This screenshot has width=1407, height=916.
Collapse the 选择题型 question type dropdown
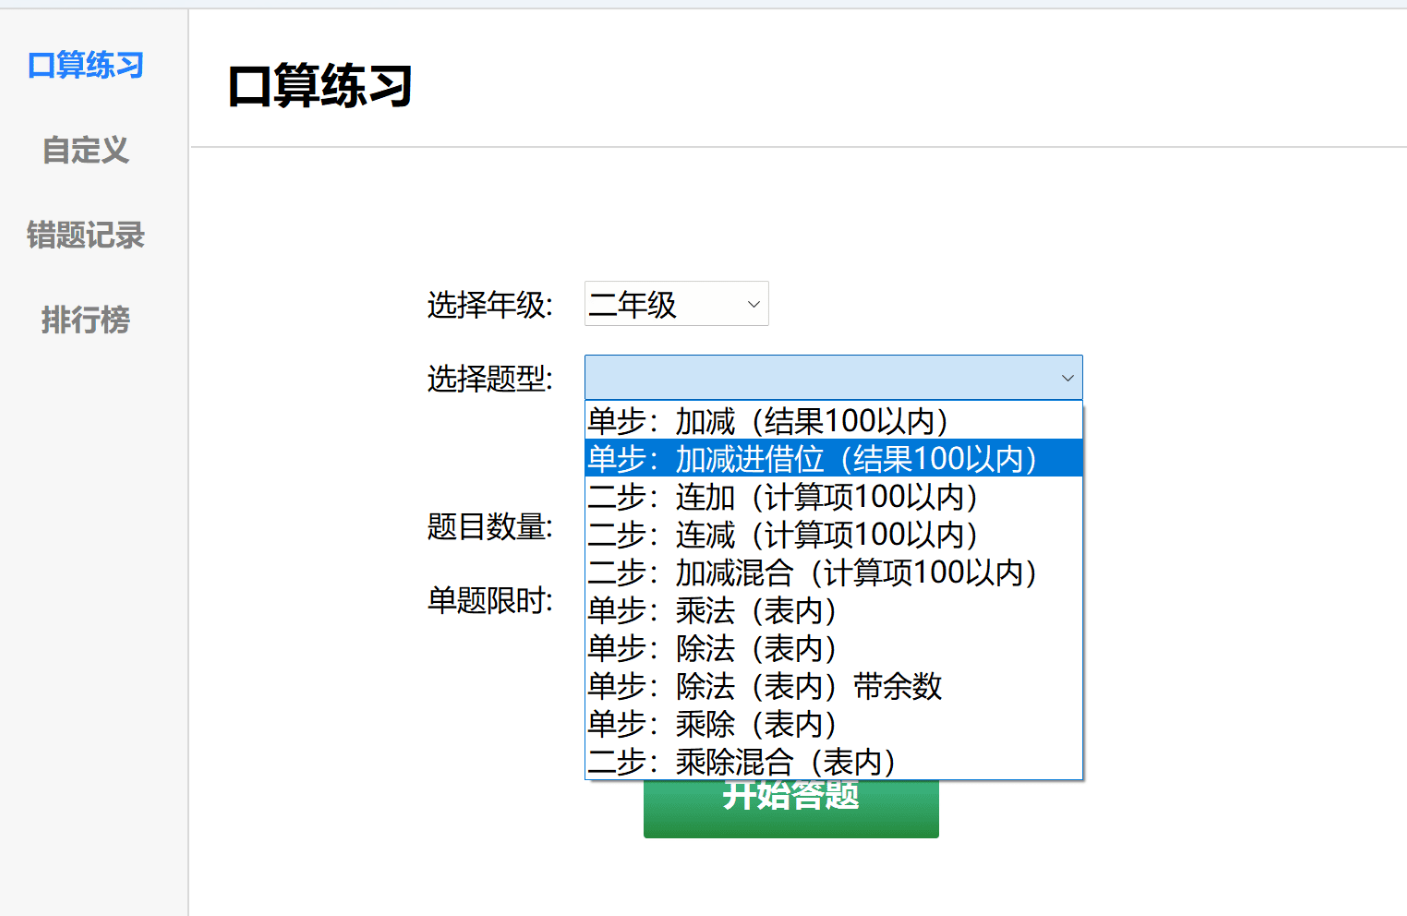click(x=833, y=377)
